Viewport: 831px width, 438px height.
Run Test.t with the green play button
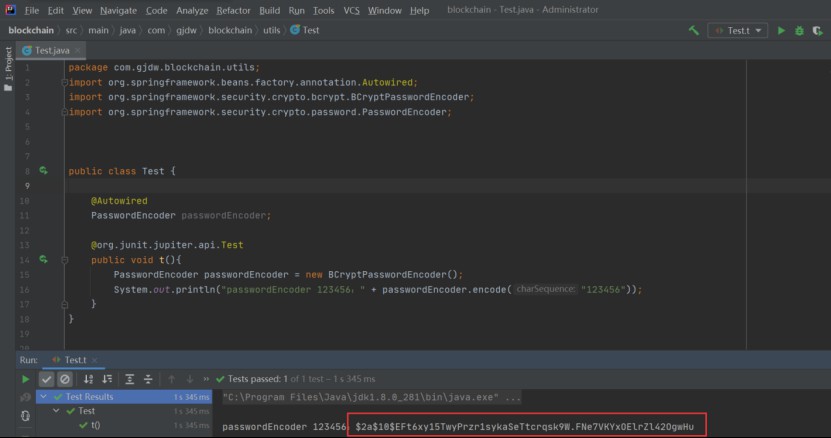coord(782,31)
